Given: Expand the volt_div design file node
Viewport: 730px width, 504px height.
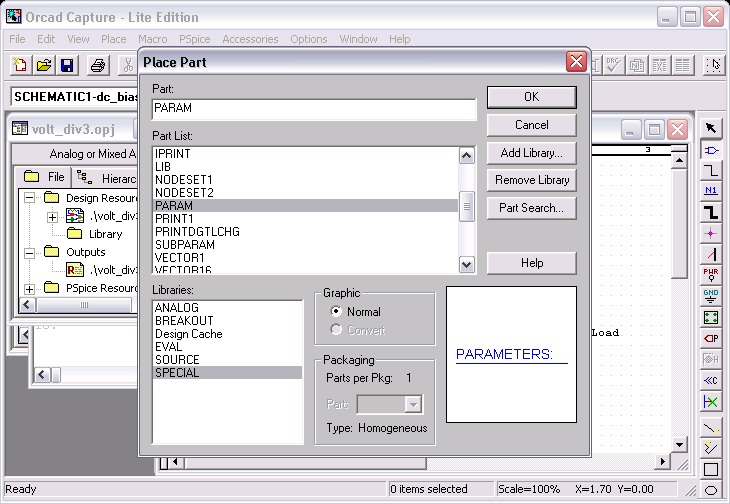Looking at the screenshot, I should (52, 217).
